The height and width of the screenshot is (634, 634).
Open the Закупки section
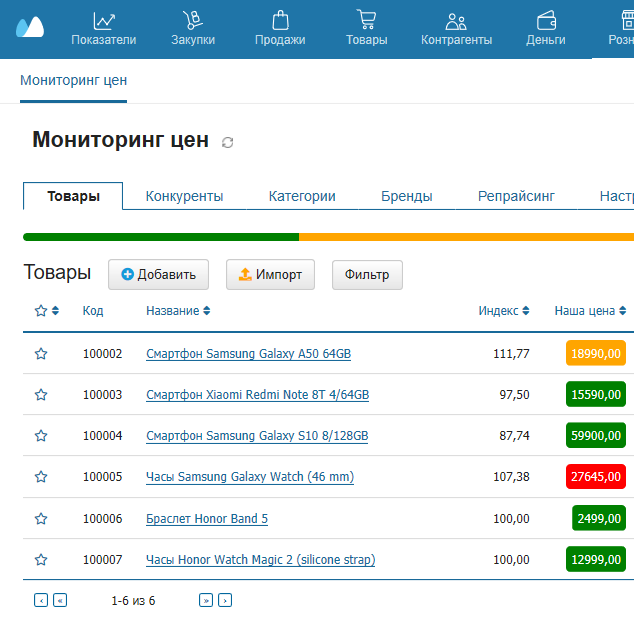coord(193,28)
